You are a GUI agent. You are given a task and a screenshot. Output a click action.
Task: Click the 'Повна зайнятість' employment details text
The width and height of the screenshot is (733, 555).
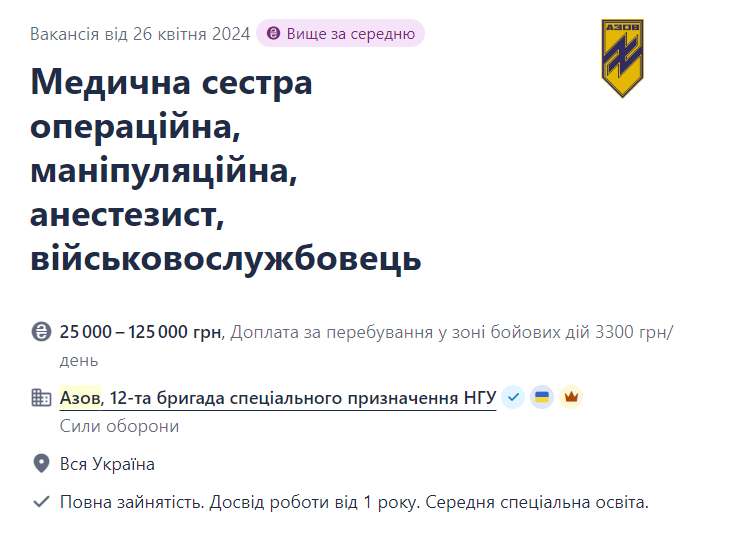(x=132, y=502)
